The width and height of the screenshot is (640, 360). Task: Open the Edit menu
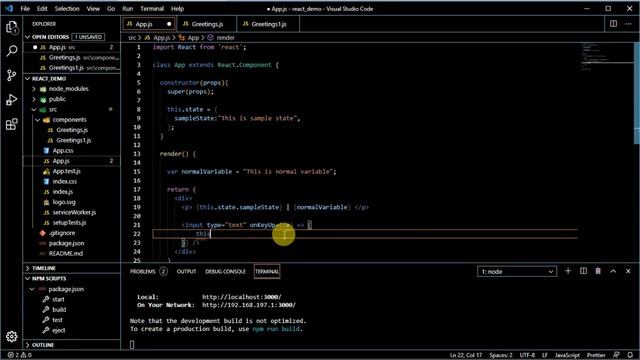pyautogui.click(x=42, y=9)
